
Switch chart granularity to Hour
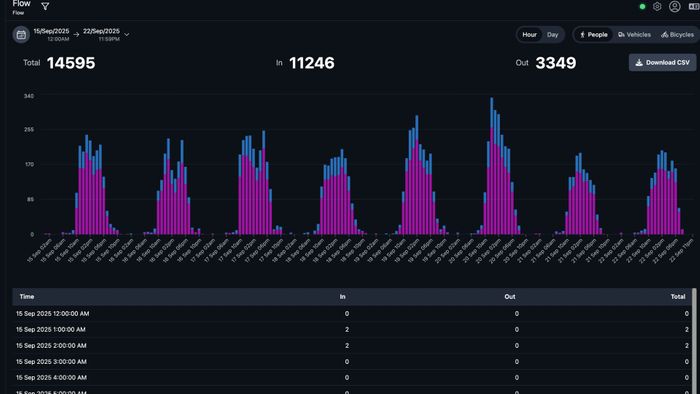[x=529, y=35]
